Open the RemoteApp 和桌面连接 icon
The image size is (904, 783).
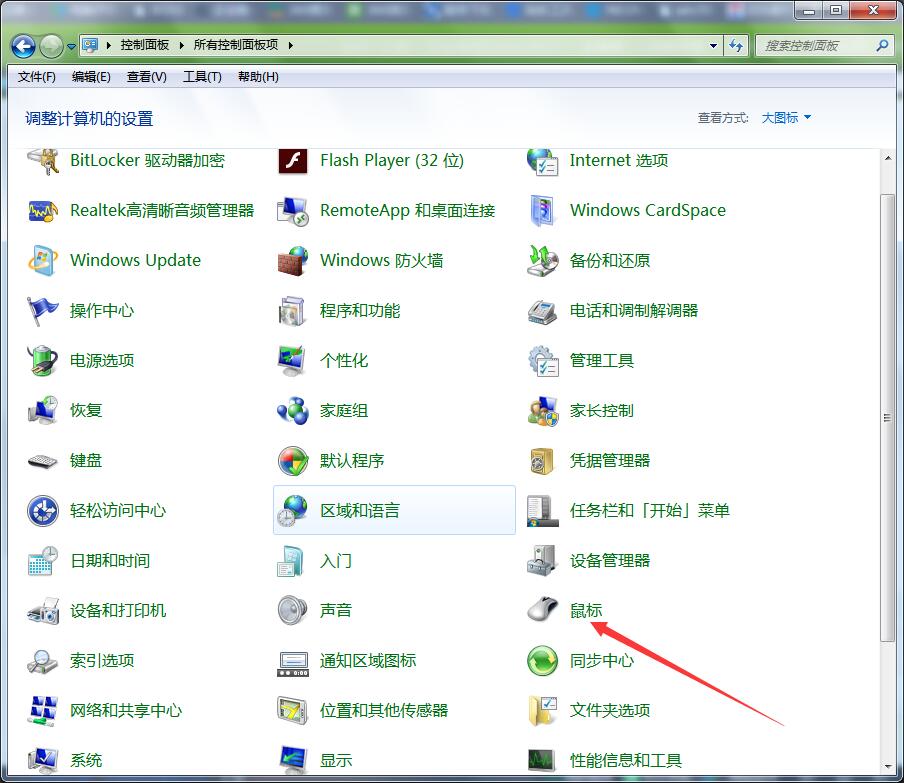click(293, 210)
